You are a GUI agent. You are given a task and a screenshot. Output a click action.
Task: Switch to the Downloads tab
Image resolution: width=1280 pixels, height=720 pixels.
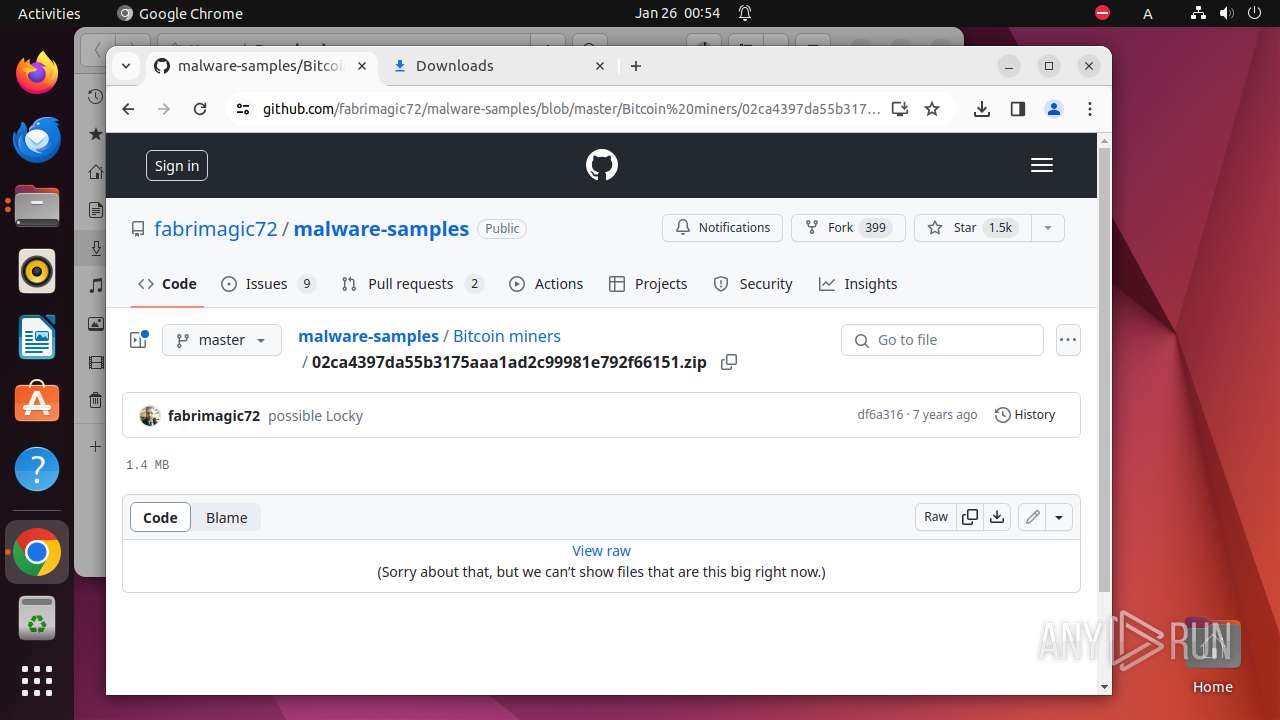pos(498,66)
